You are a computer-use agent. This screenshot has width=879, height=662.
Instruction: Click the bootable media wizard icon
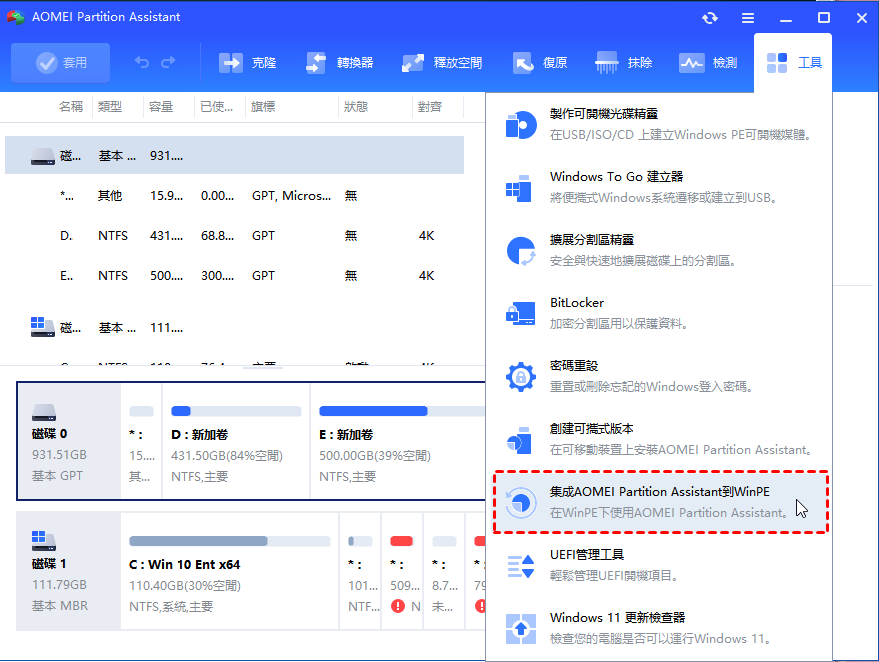(521, 124)
